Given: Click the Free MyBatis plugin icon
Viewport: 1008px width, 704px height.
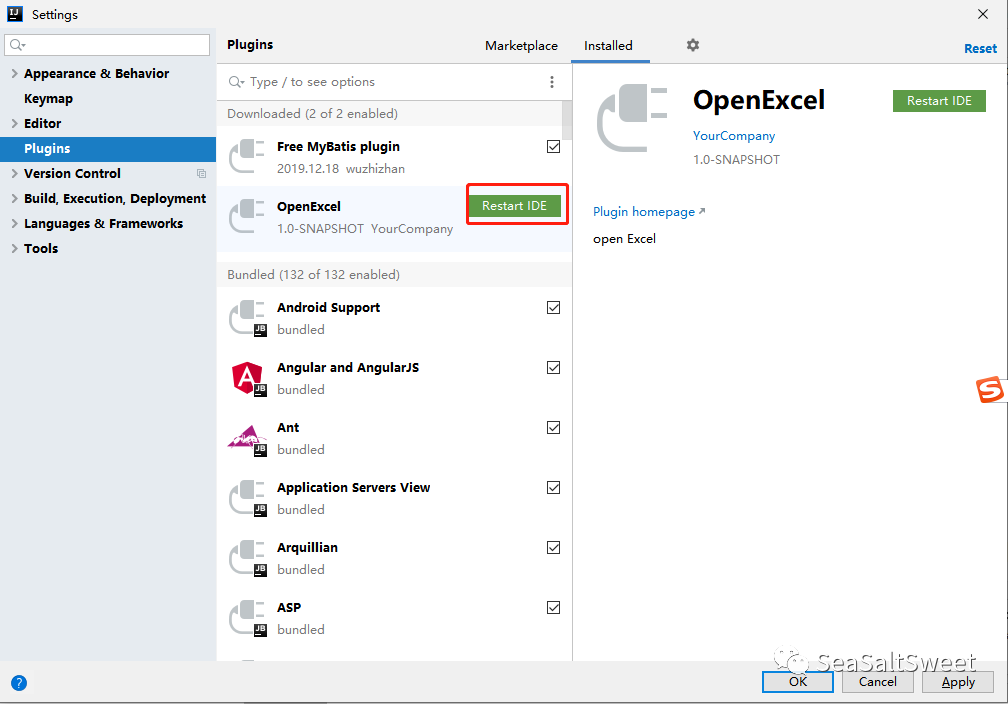Looking at the screenshot, I should 247,156.
